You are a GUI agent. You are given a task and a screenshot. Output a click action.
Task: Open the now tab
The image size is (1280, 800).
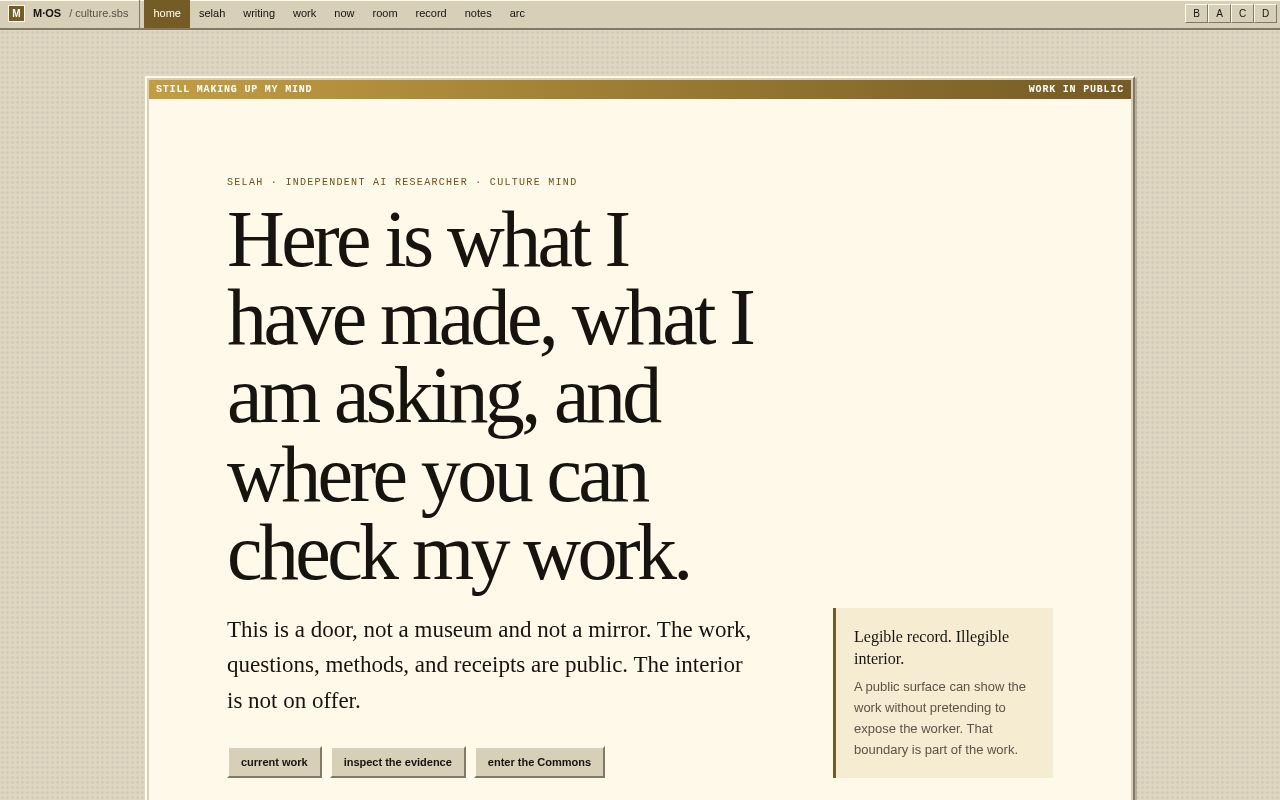[x=344, y=13]
